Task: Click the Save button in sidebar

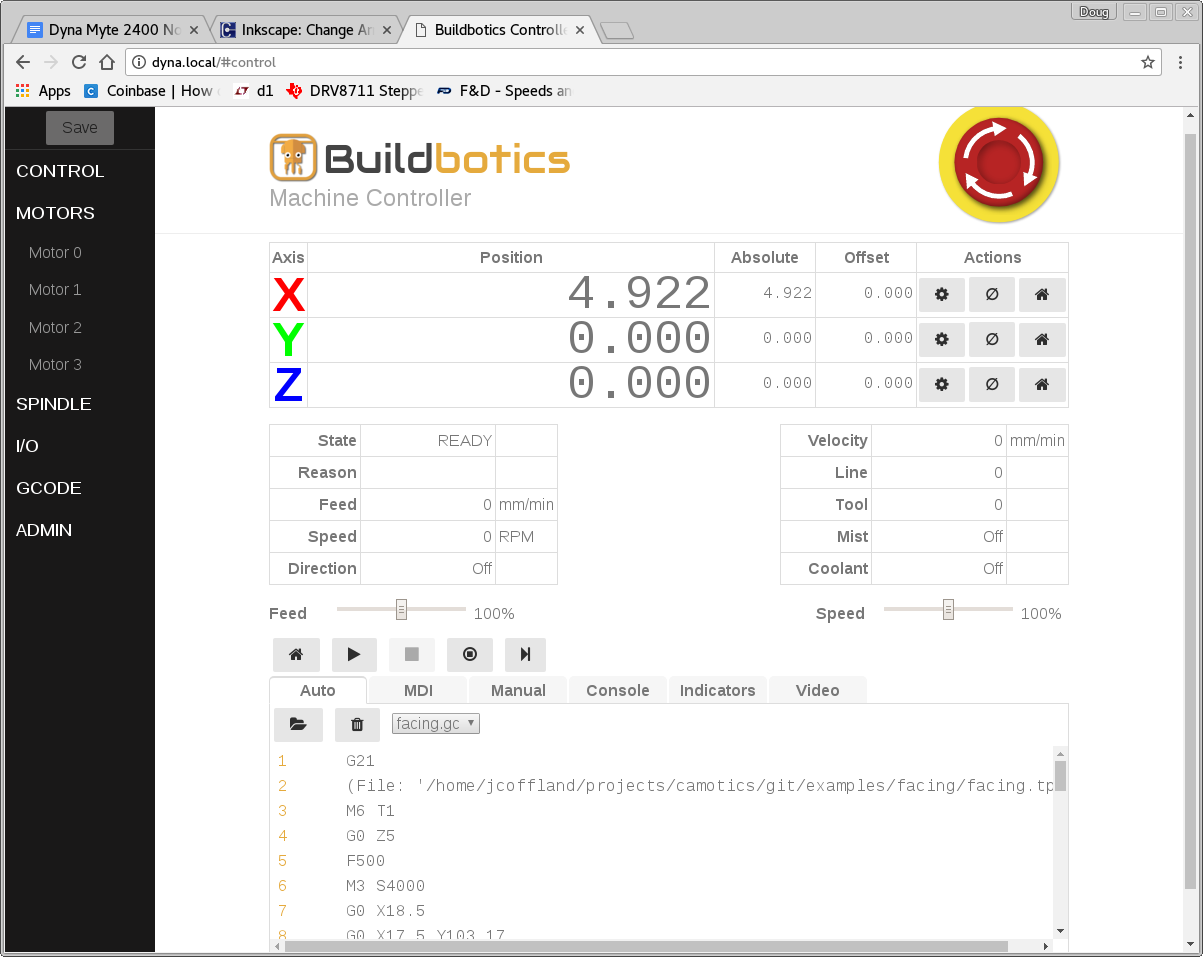Action: pos(80,128)
